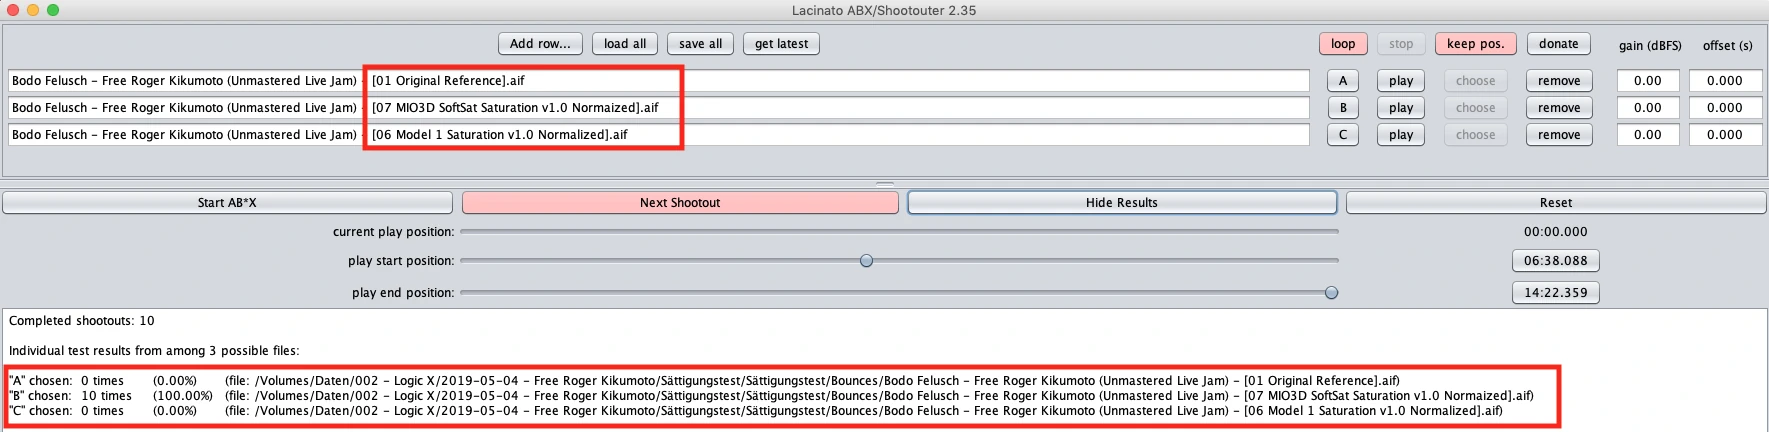Play the 06 Model 1 Saturation file

(1401, 135)
